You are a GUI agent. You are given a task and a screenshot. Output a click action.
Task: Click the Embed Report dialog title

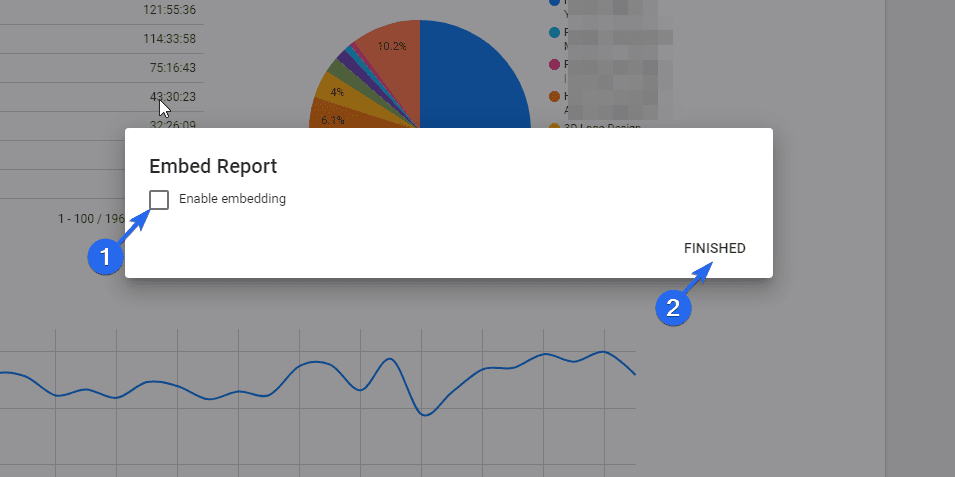(213, 166)
